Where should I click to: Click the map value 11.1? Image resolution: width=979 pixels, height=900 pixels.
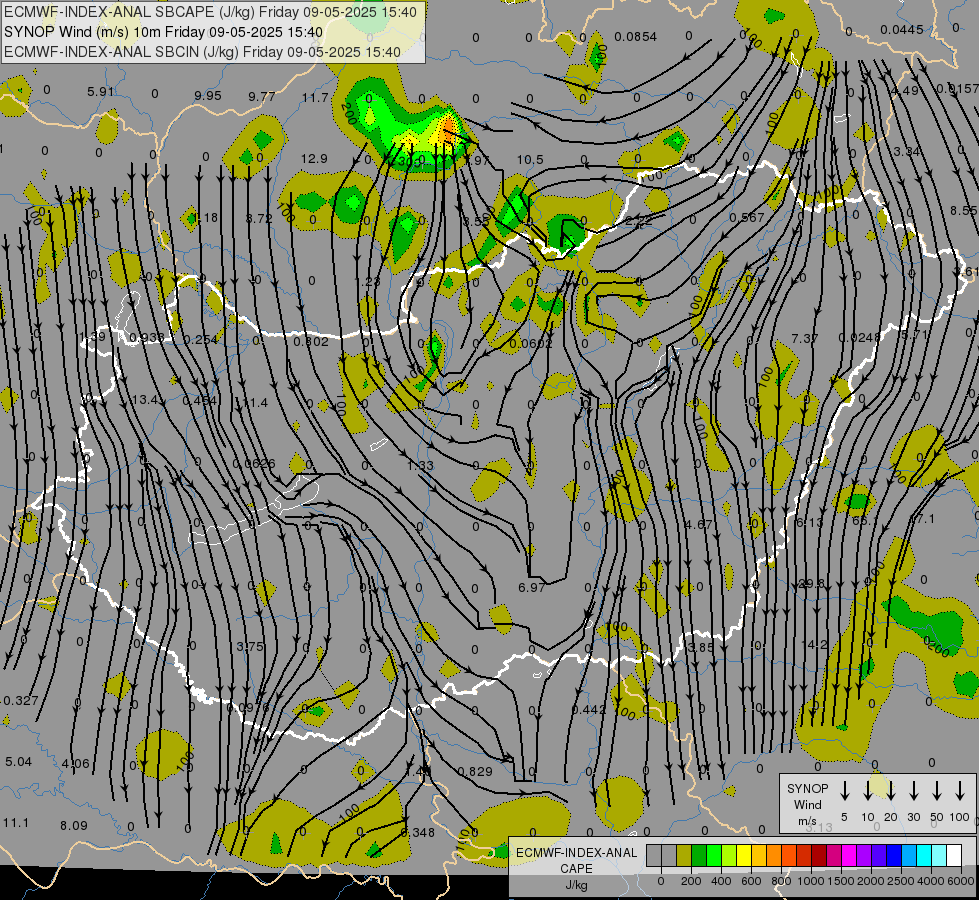[16, 823]
